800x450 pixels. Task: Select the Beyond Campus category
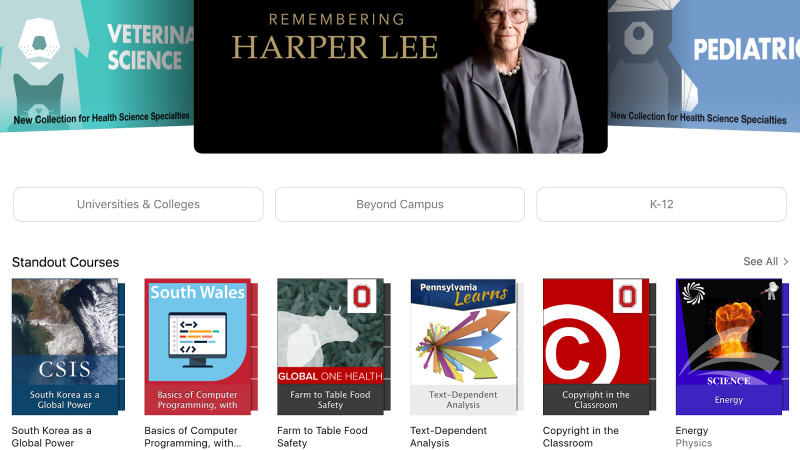[x=400, y=205]
